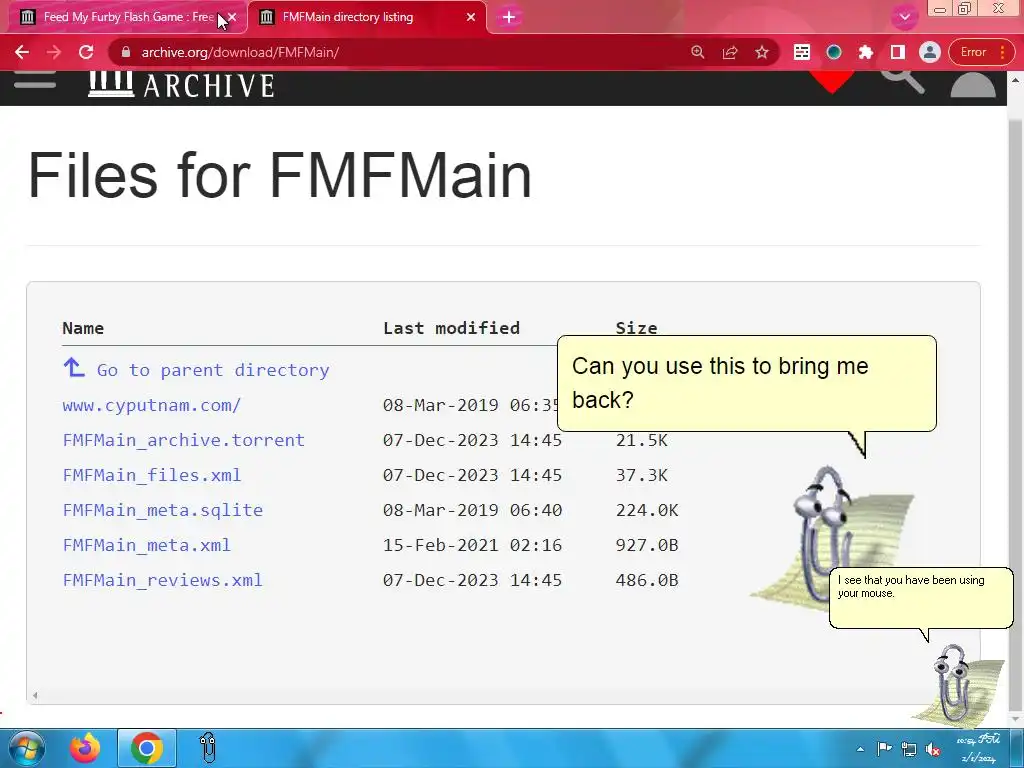Reload the current page
The height and width of the screenshot is (768, 1024).
(x=86, y=52)
